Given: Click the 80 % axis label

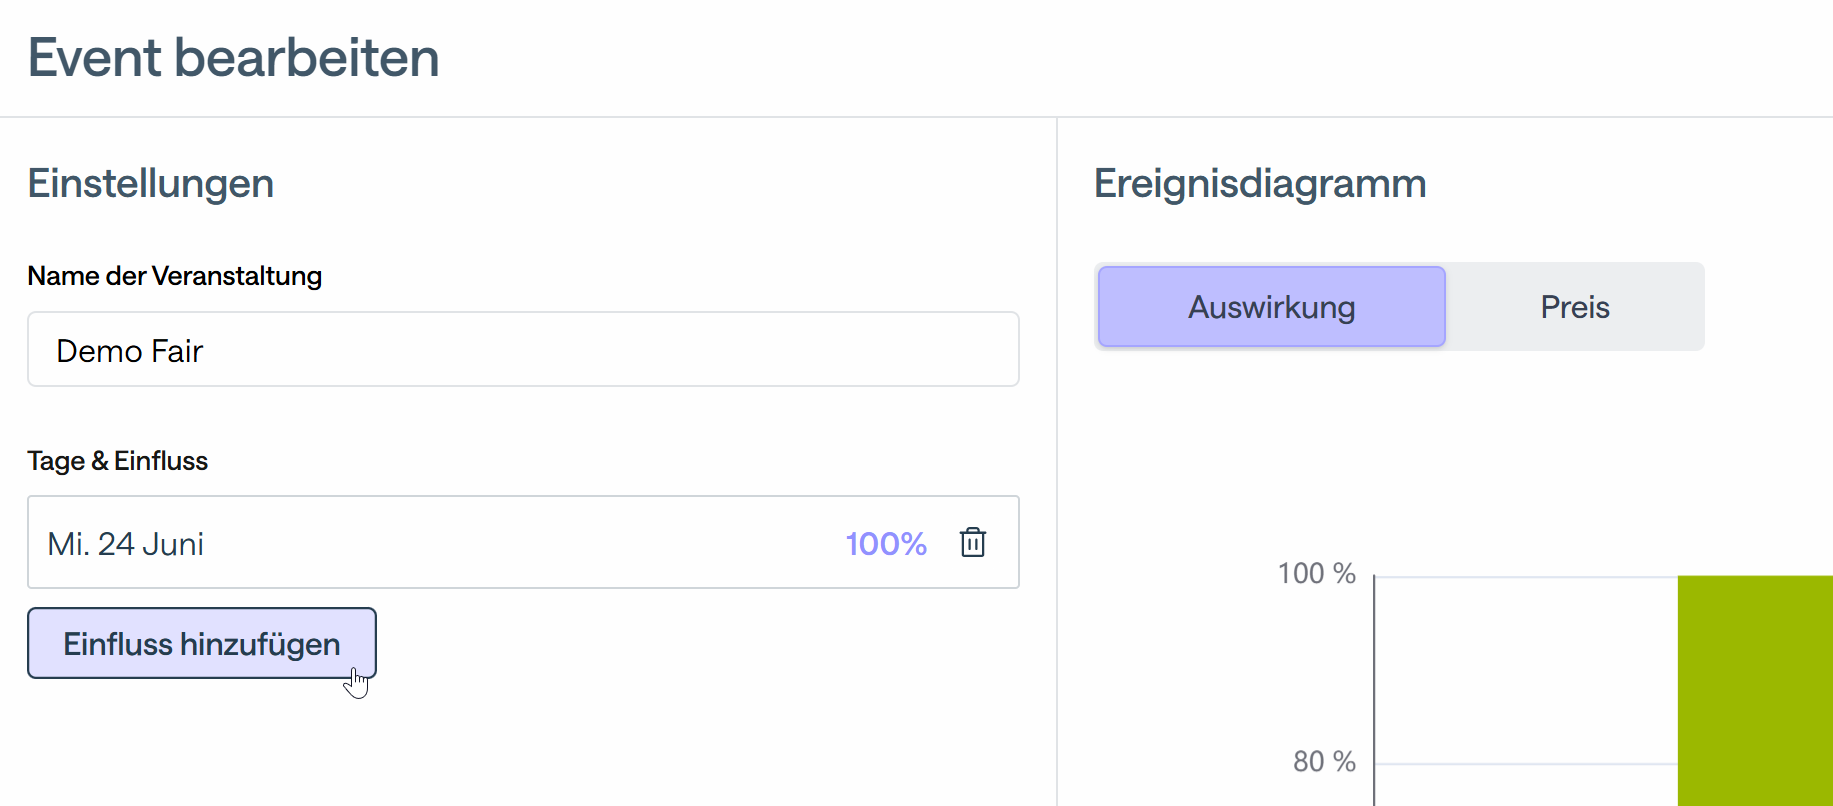Looking at the screenshot, I should tap(1323, 762).
